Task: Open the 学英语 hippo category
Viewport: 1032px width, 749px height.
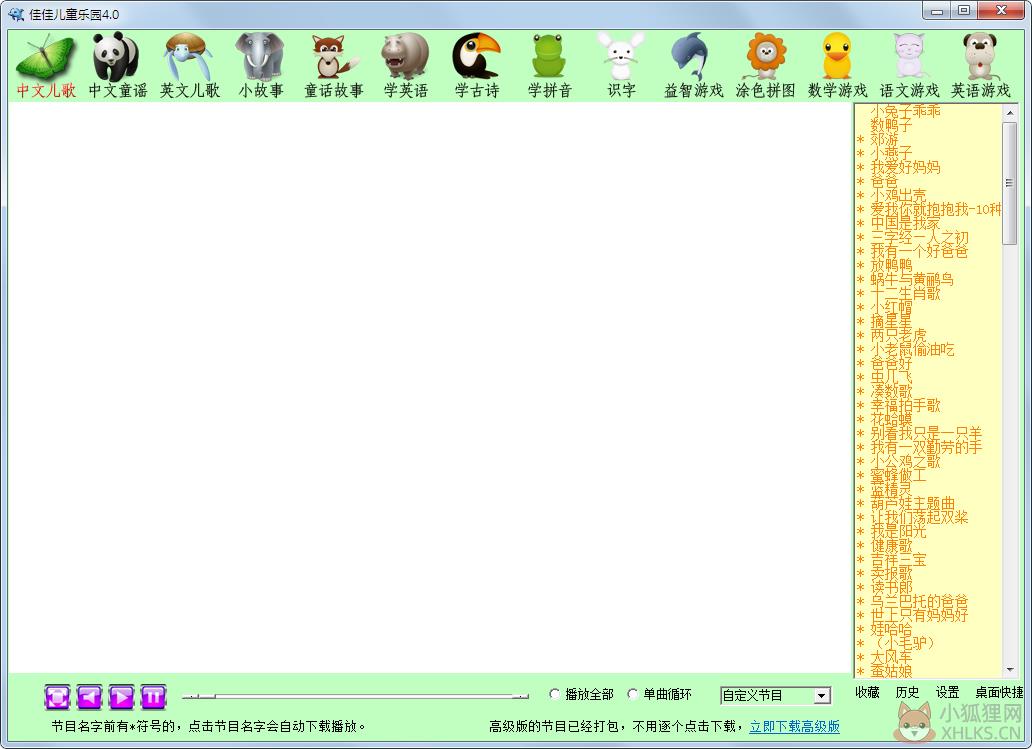Action: pyautogui.click(x=405, y=66)
